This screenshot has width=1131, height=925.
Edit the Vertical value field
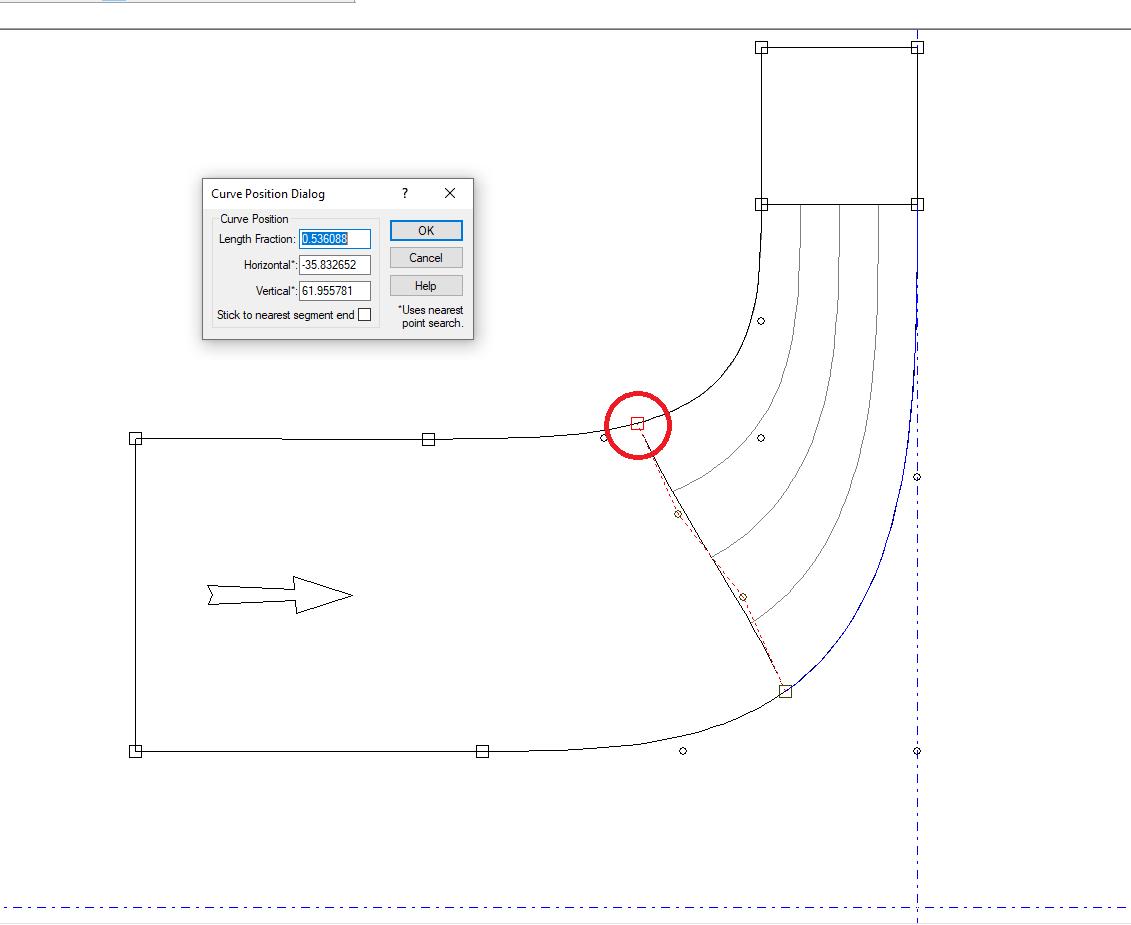pos(335,291)
